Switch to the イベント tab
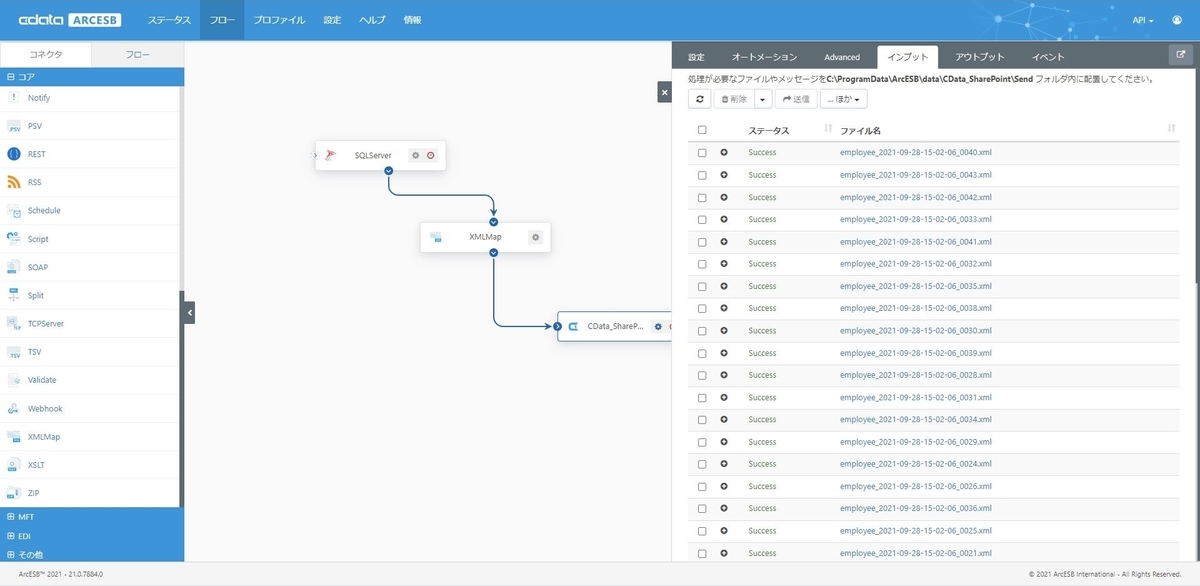Screen dimensions: 1200x586 [1048, 57]
